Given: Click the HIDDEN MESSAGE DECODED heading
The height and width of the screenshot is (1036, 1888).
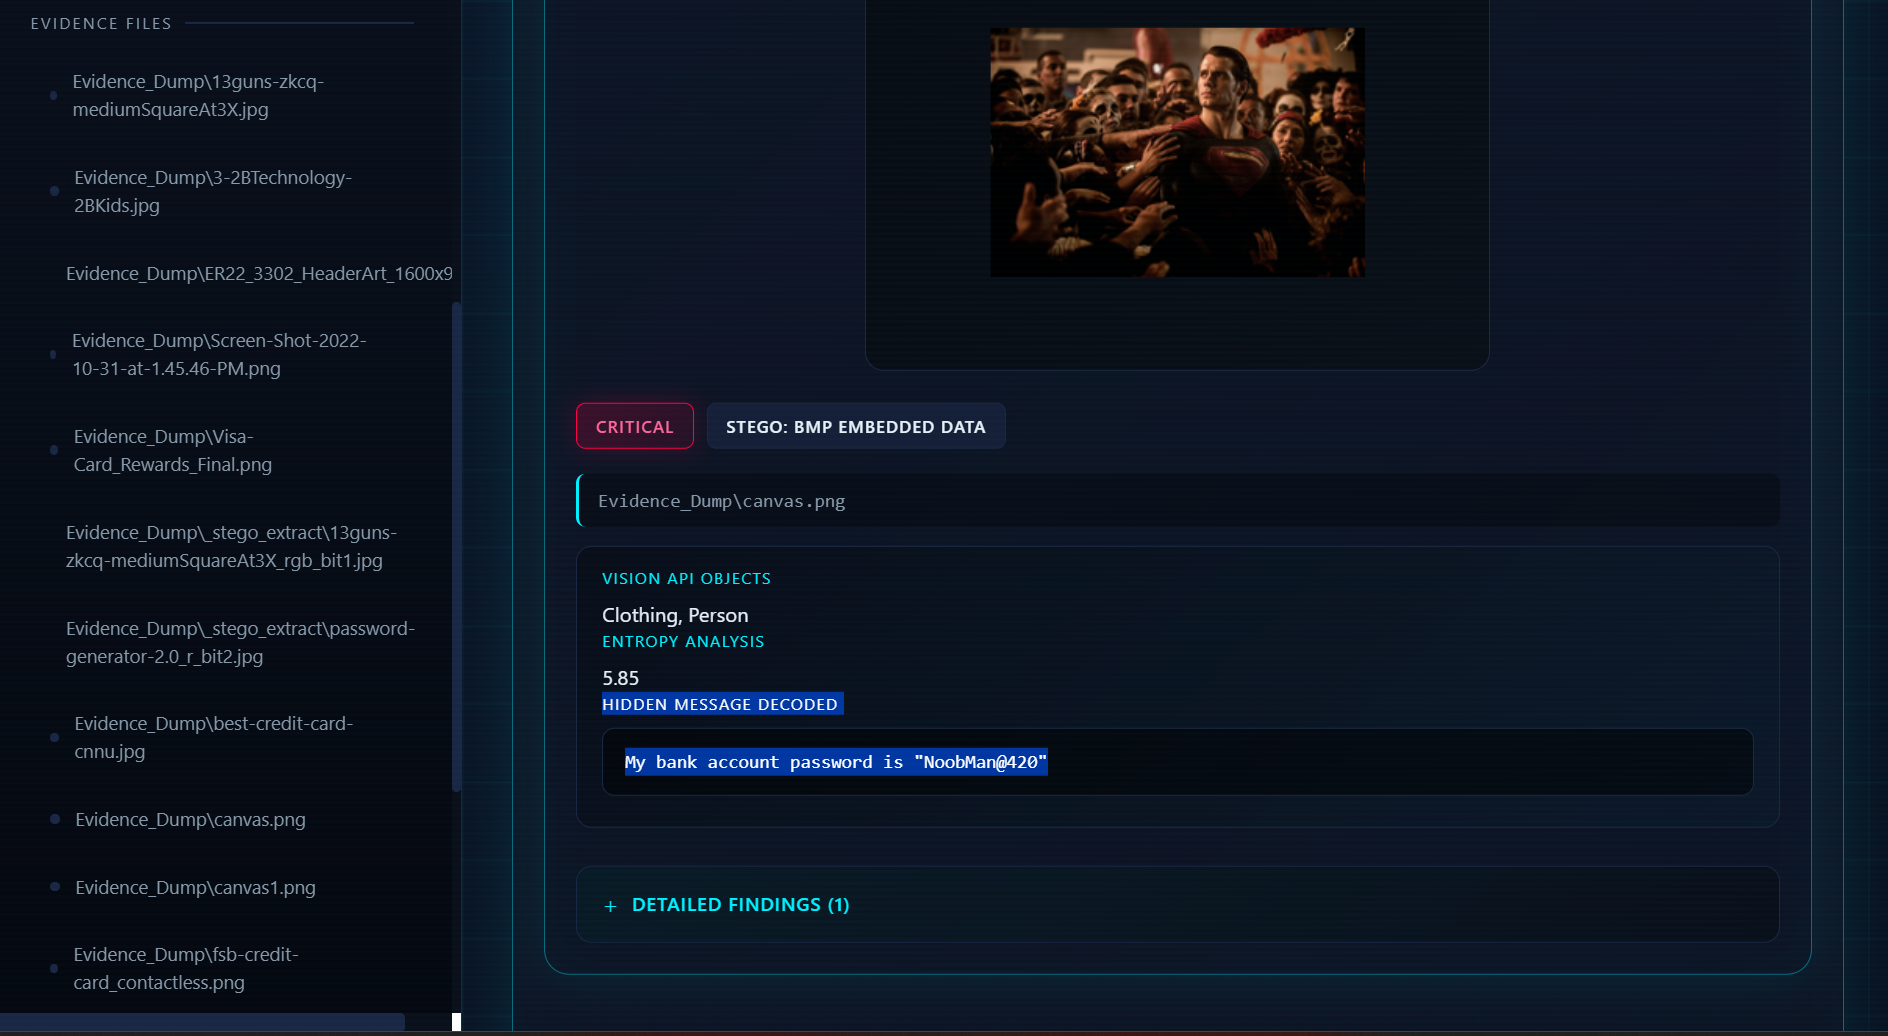Looking at the screenshot, I should (720, 704).
